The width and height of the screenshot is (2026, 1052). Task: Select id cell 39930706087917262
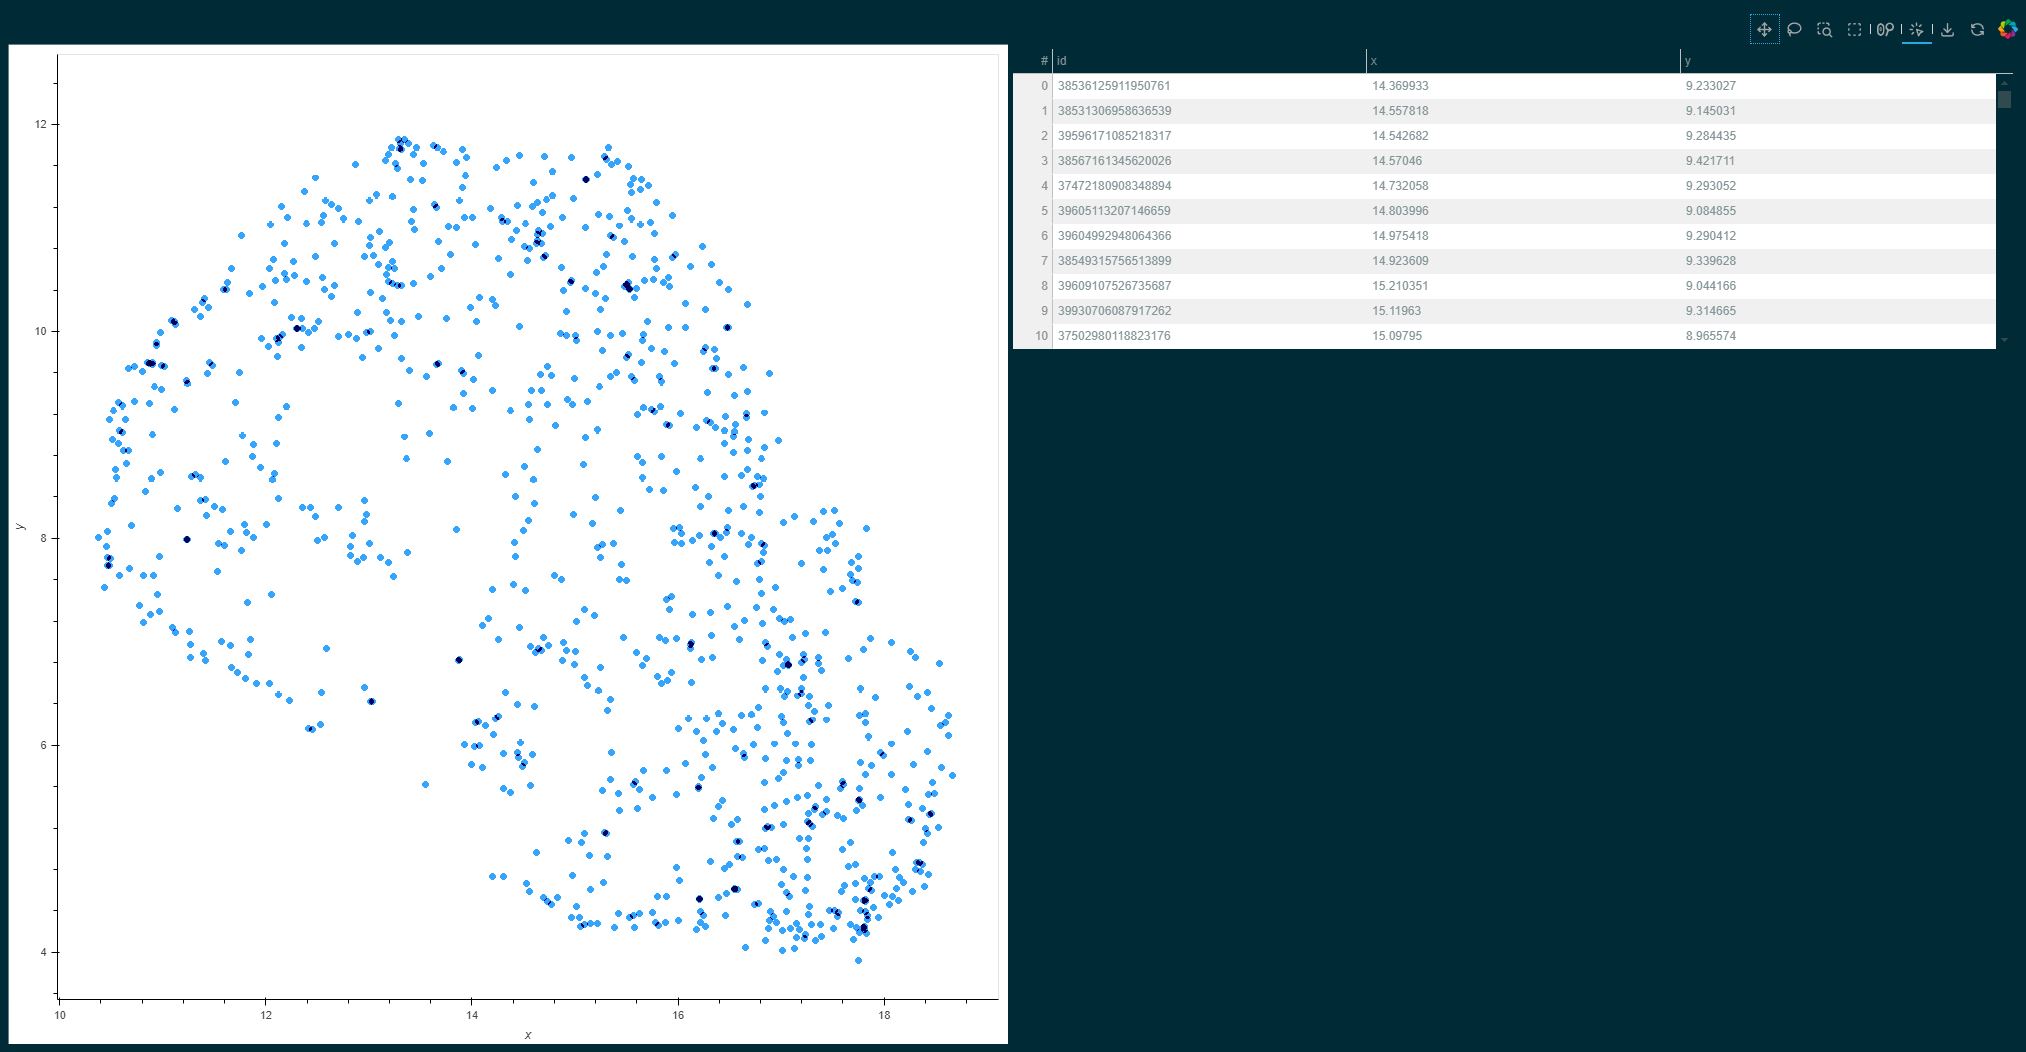tap(1209, 311)
